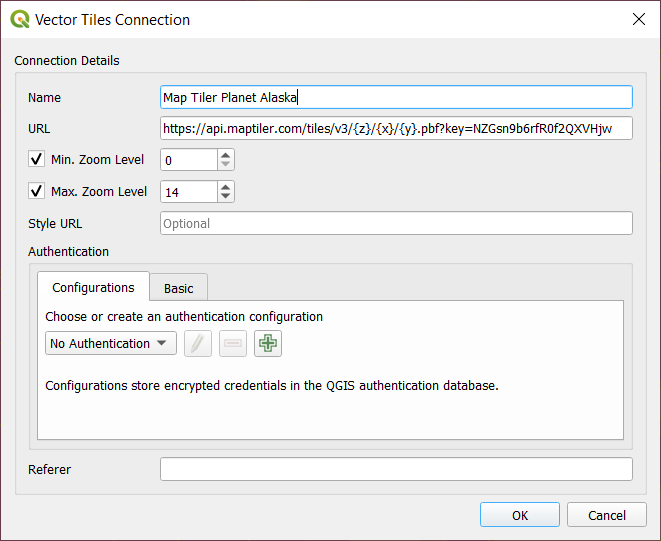Click into the Name text field
This screenshot has width=661, height=541.
396,97
